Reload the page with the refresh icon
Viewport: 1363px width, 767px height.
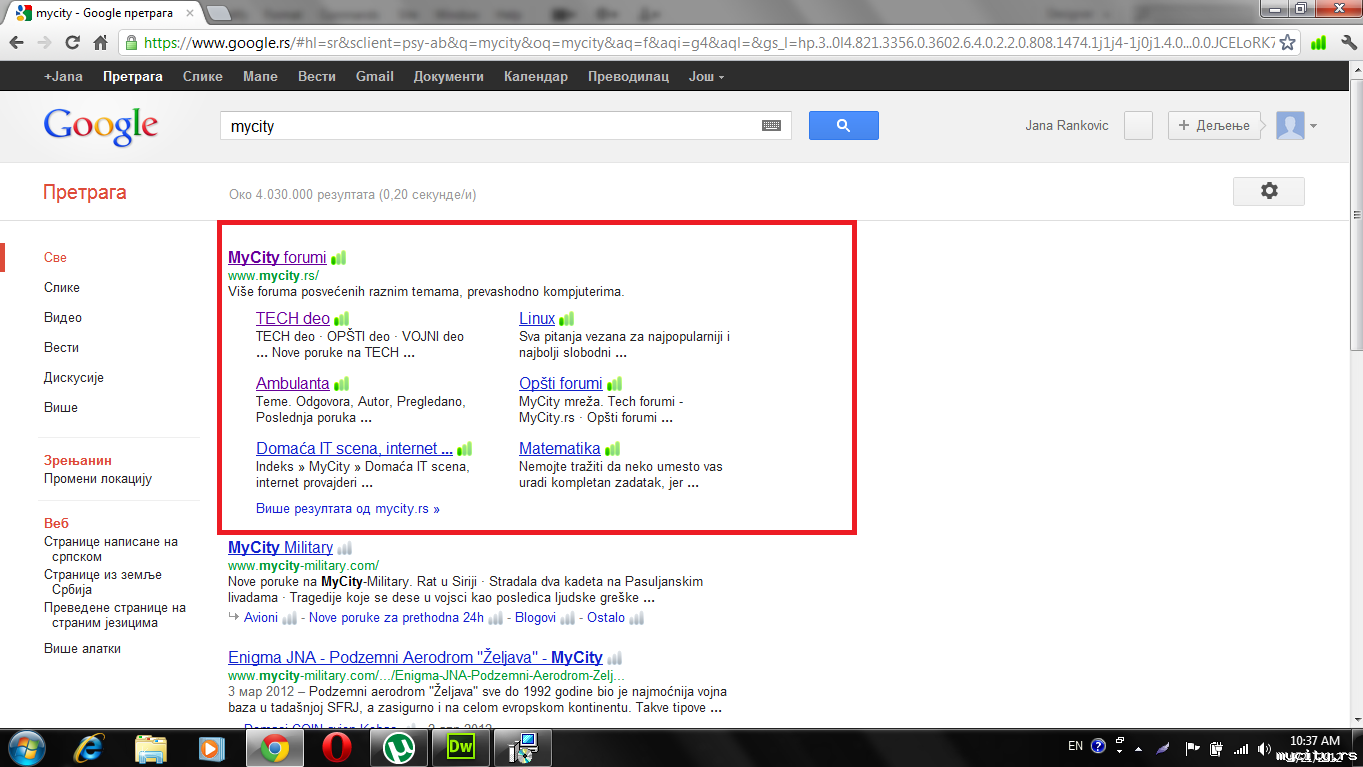click(72, 43)
